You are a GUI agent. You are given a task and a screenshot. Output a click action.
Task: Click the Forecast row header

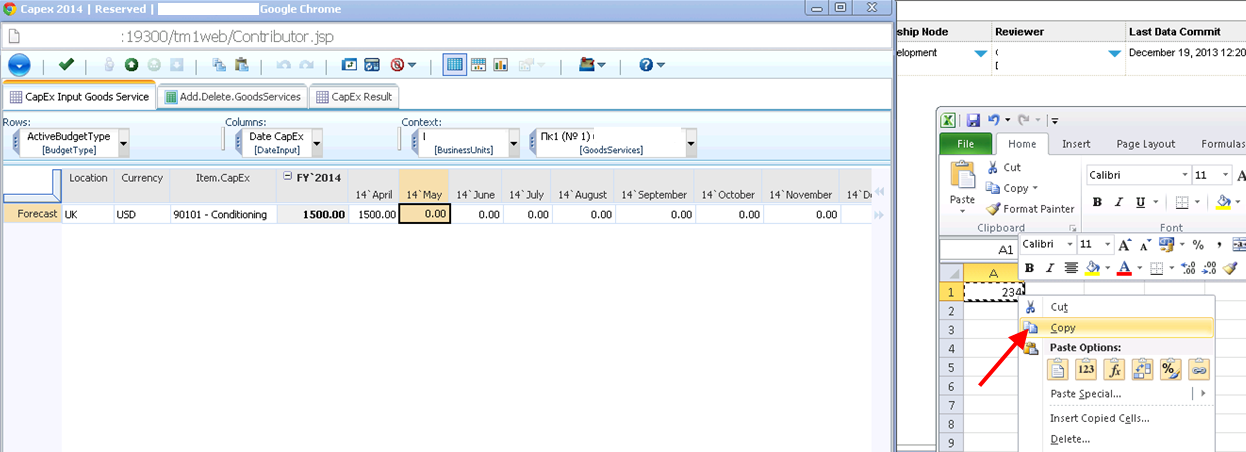(x=32, y=214)
